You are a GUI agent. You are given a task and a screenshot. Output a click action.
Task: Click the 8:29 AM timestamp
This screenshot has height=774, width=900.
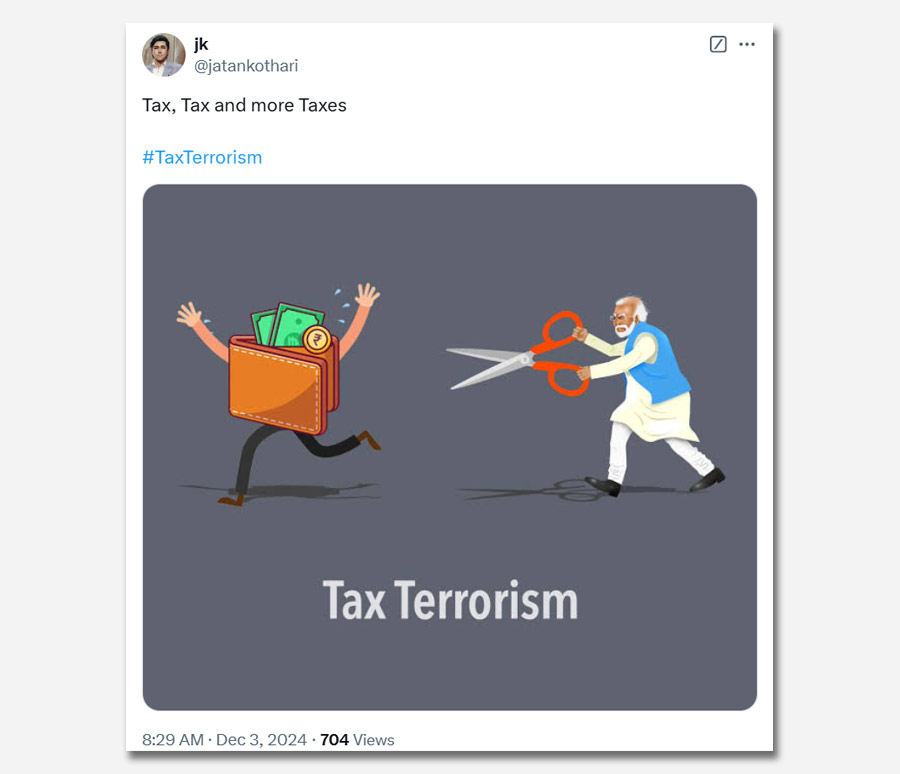173,740
